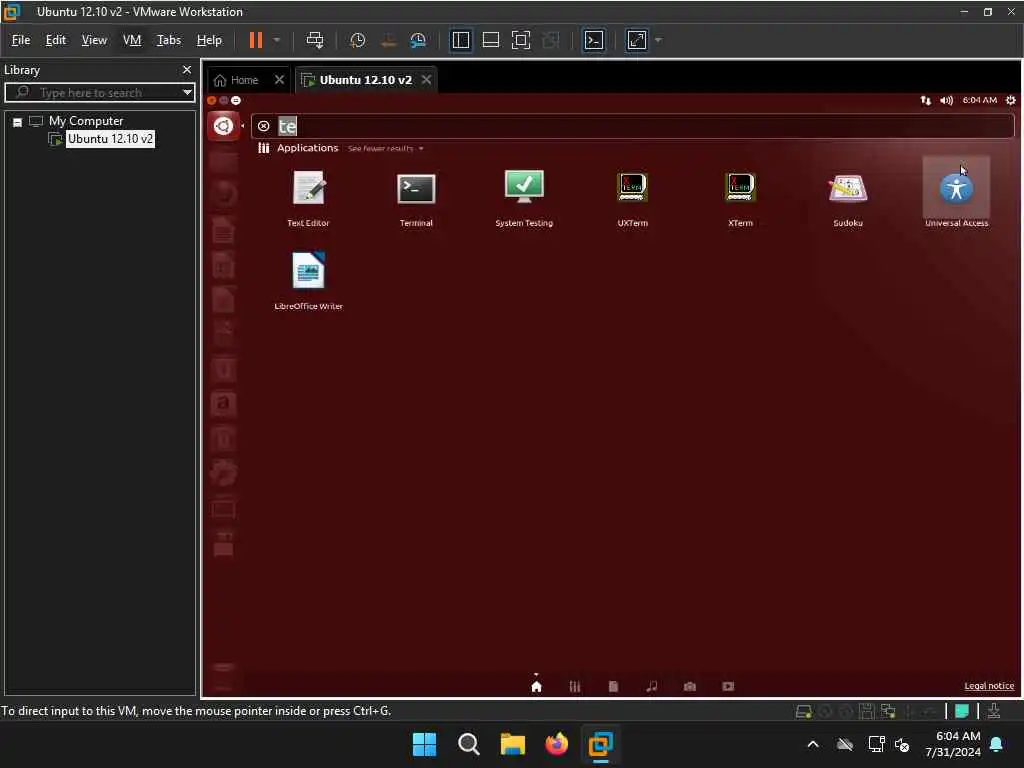
Task: Click the status bar message log icon
Action: click(x=961, y=711)
